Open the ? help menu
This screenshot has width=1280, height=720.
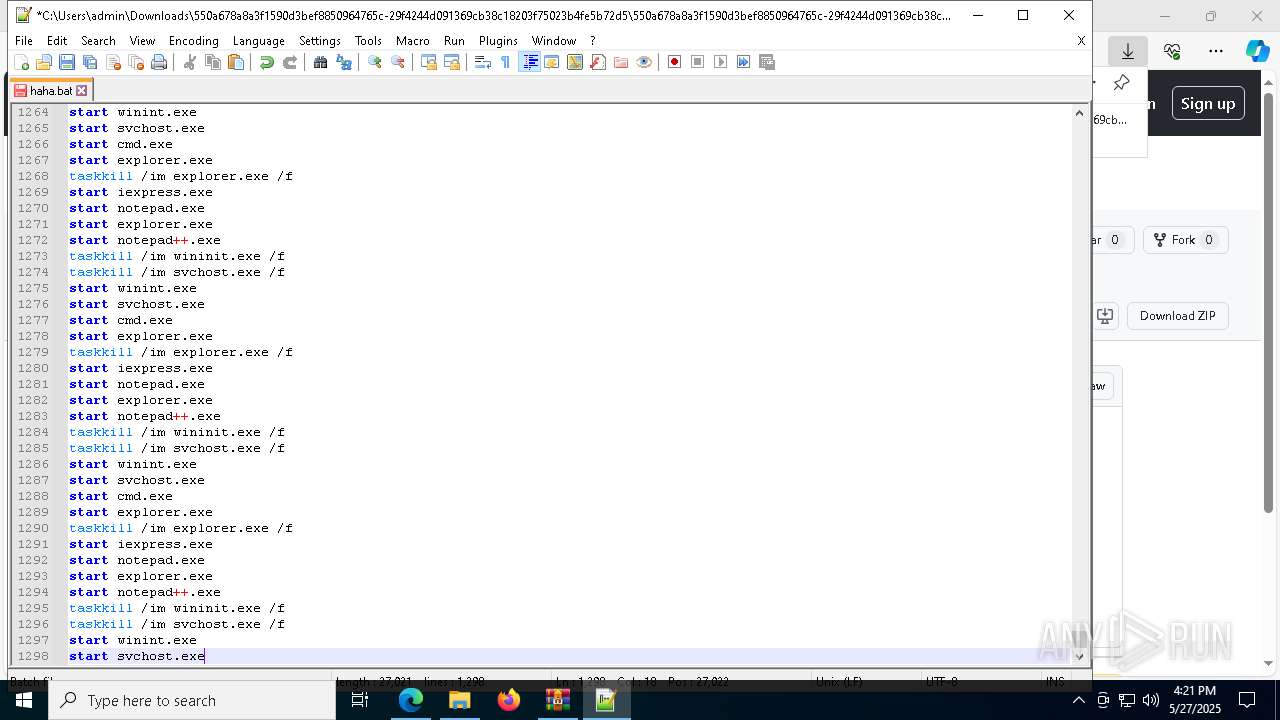(x=592, y=41)
